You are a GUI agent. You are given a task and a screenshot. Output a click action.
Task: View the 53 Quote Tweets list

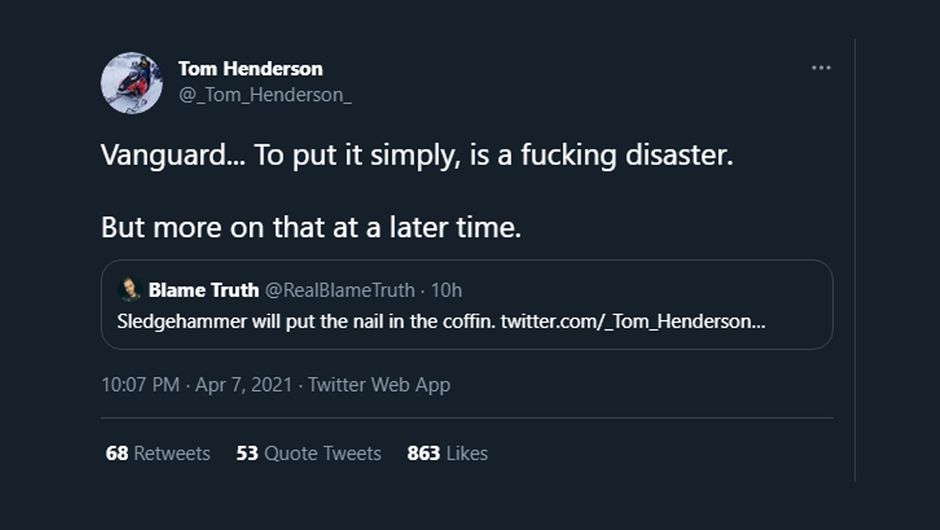(x=309, y=454)
